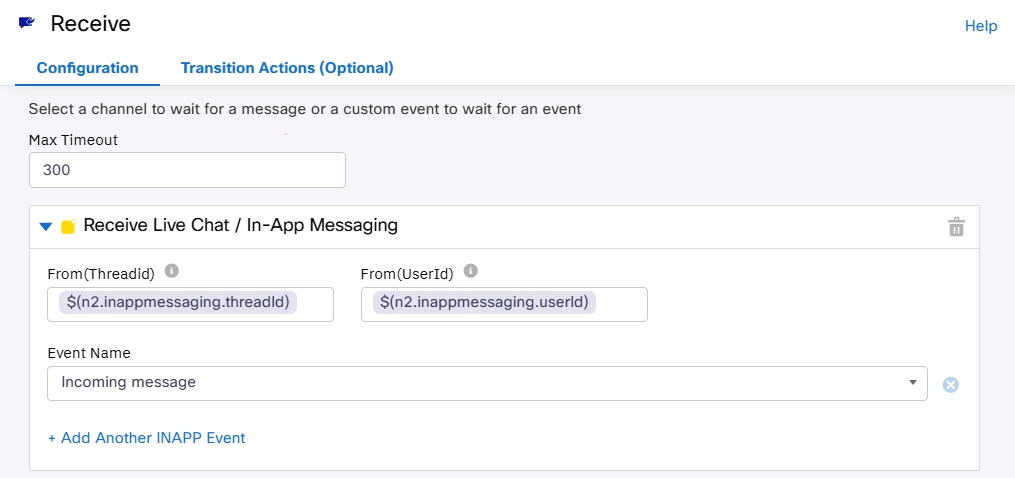Click the From(Threadid) input box
Screen dimensions: 1015x478
315,304
